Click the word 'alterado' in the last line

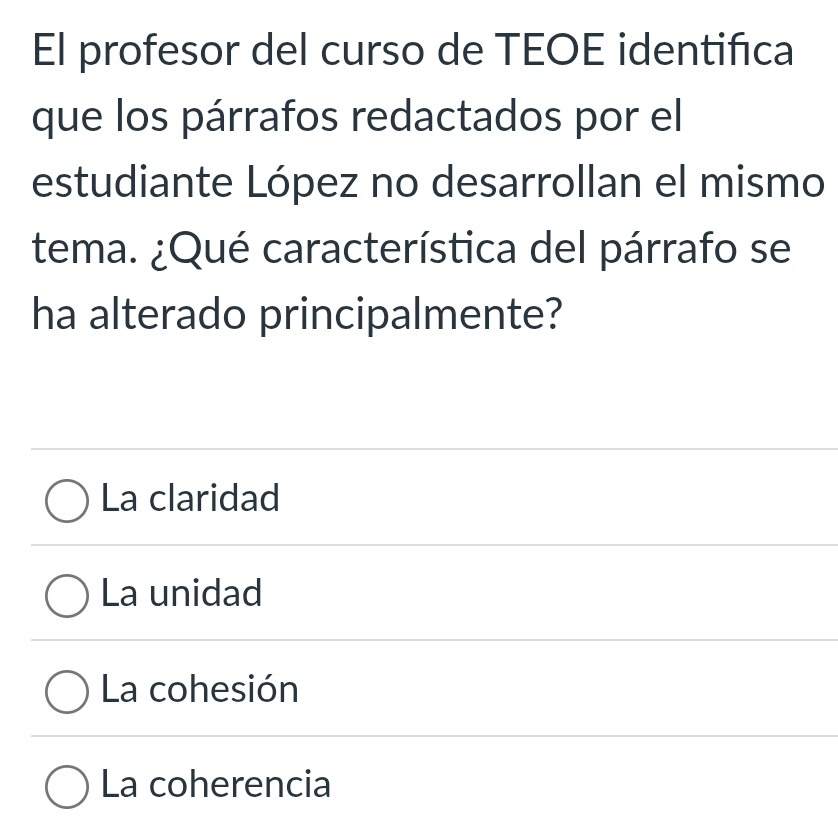tap(167, 314)
